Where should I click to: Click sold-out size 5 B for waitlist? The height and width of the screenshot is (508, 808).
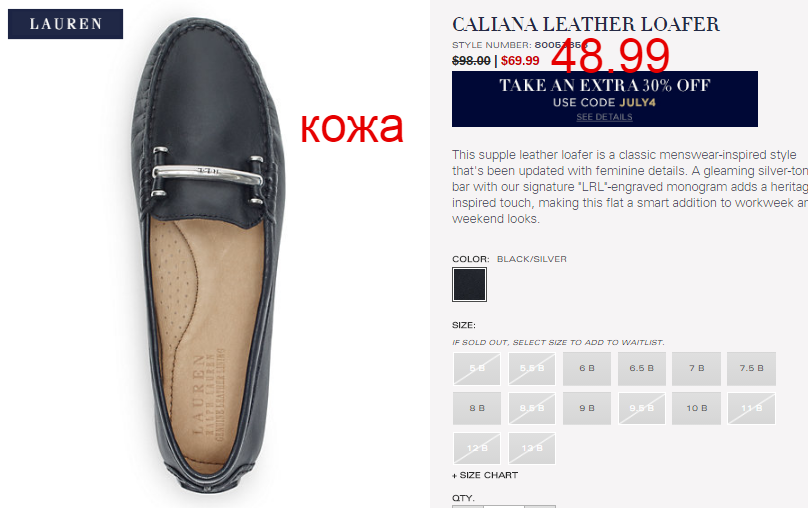477,368
